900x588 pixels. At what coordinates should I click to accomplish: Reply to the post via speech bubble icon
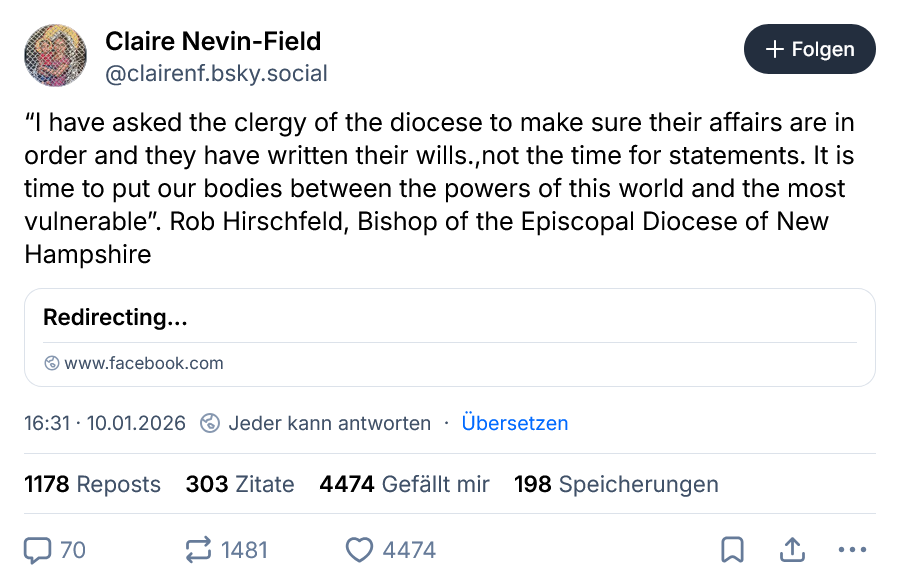click(38, 550)
